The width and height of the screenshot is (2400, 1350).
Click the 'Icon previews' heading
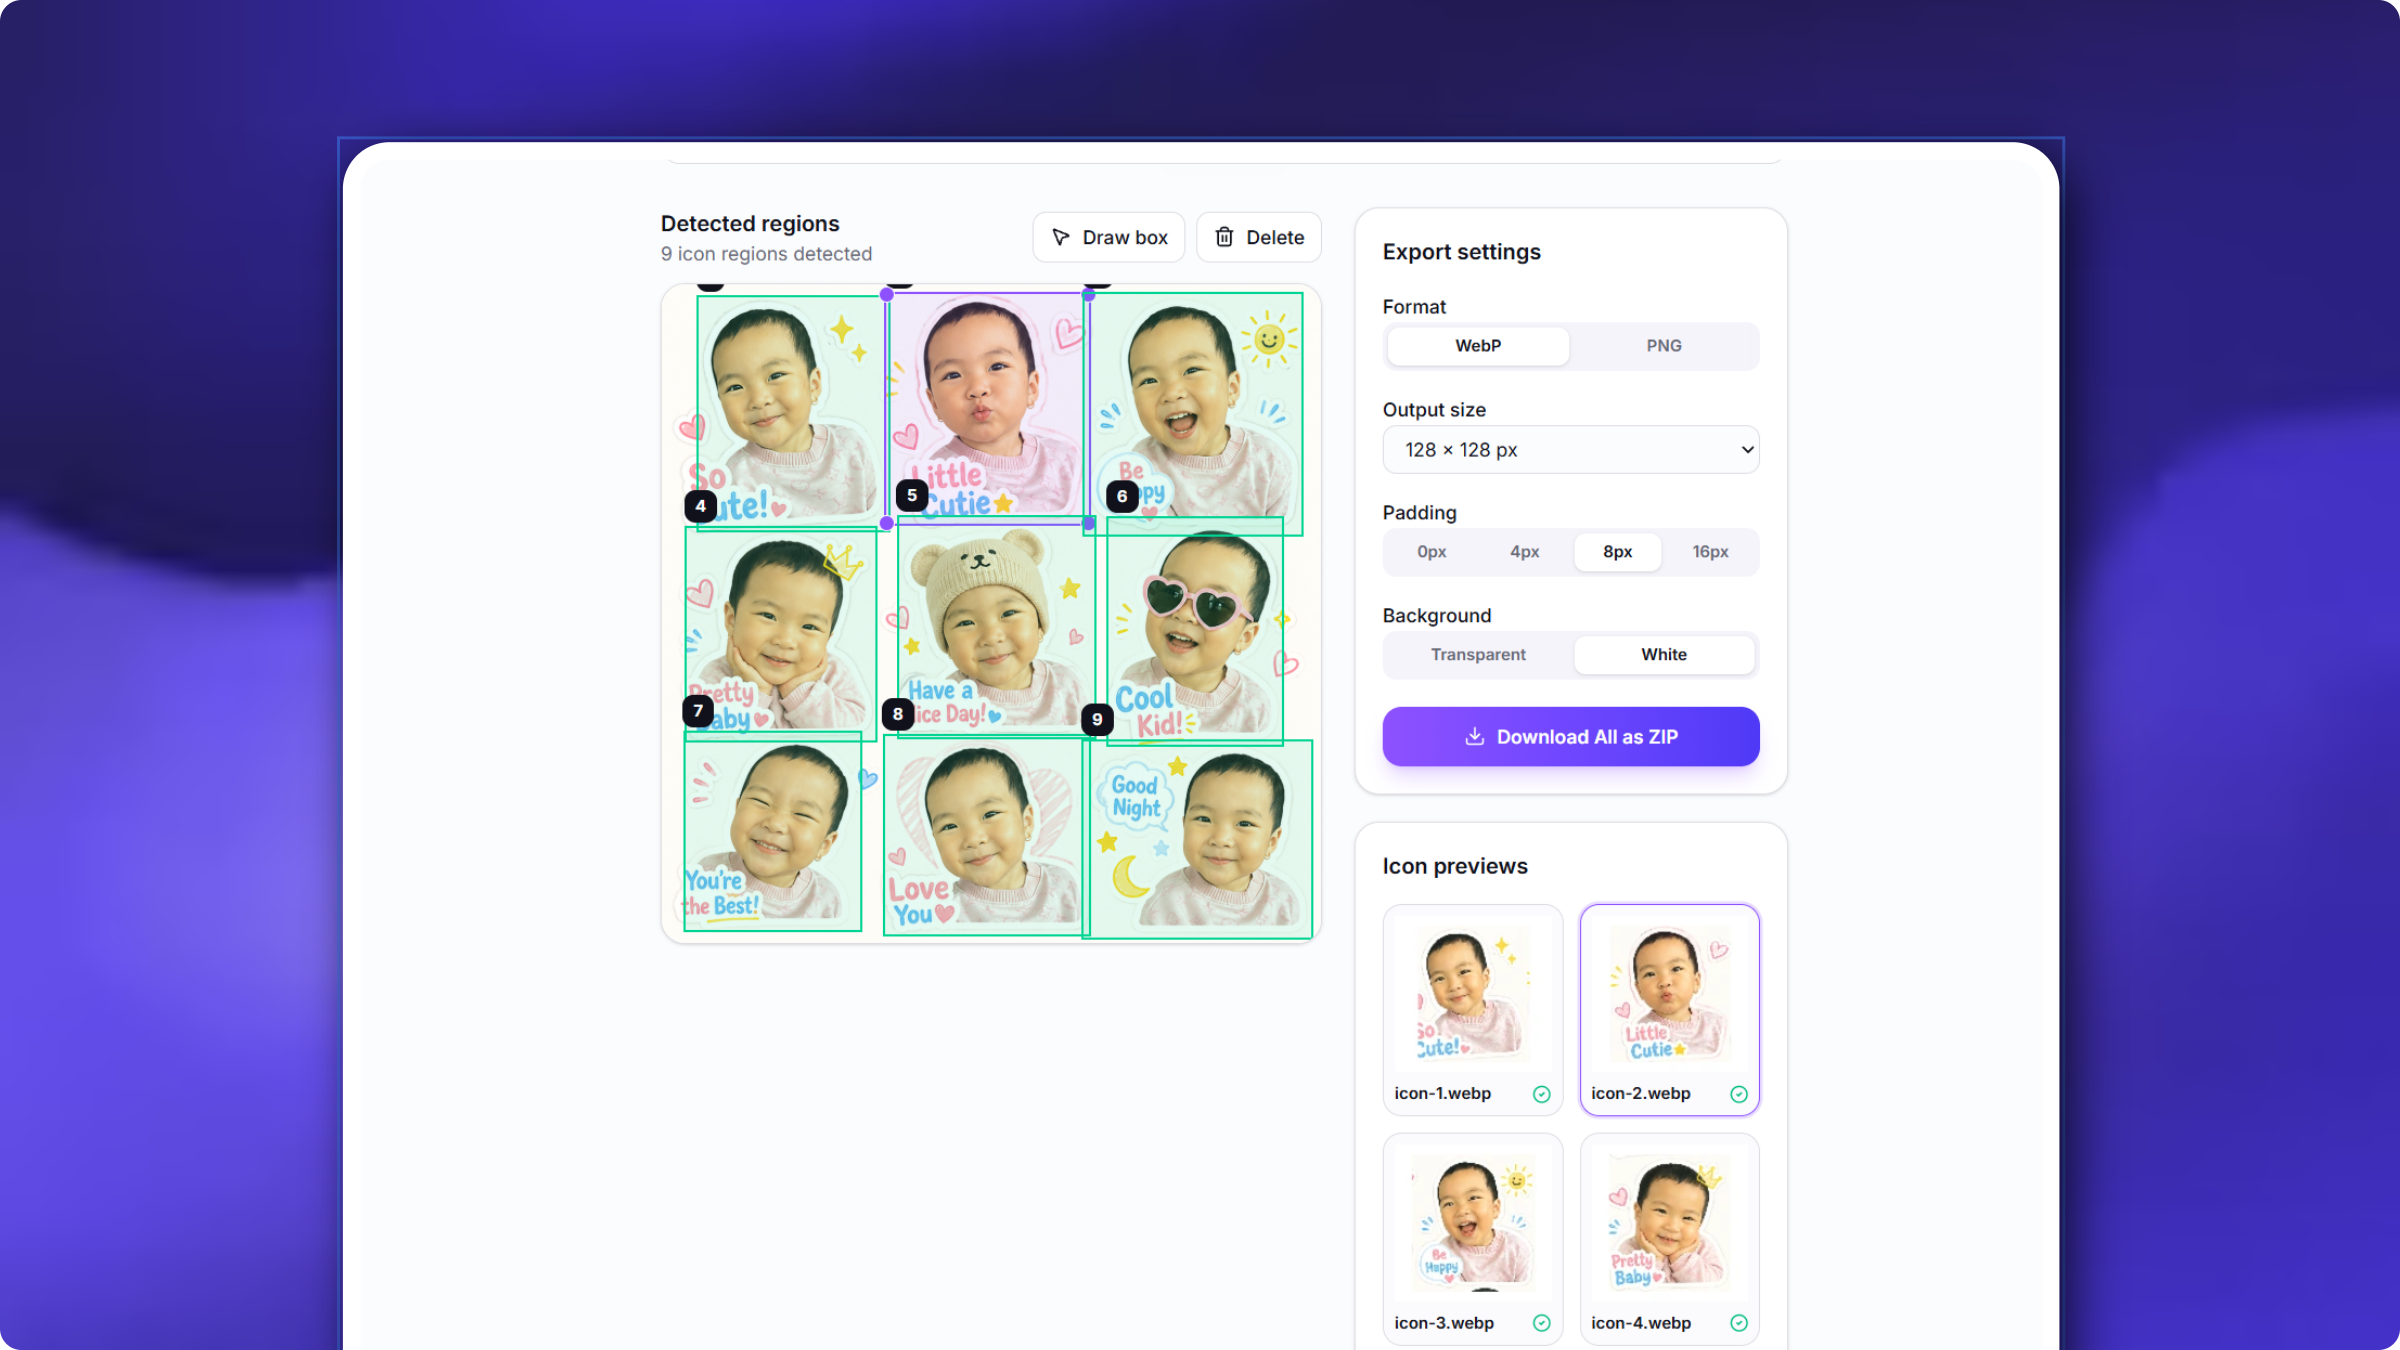[1455, 866]
